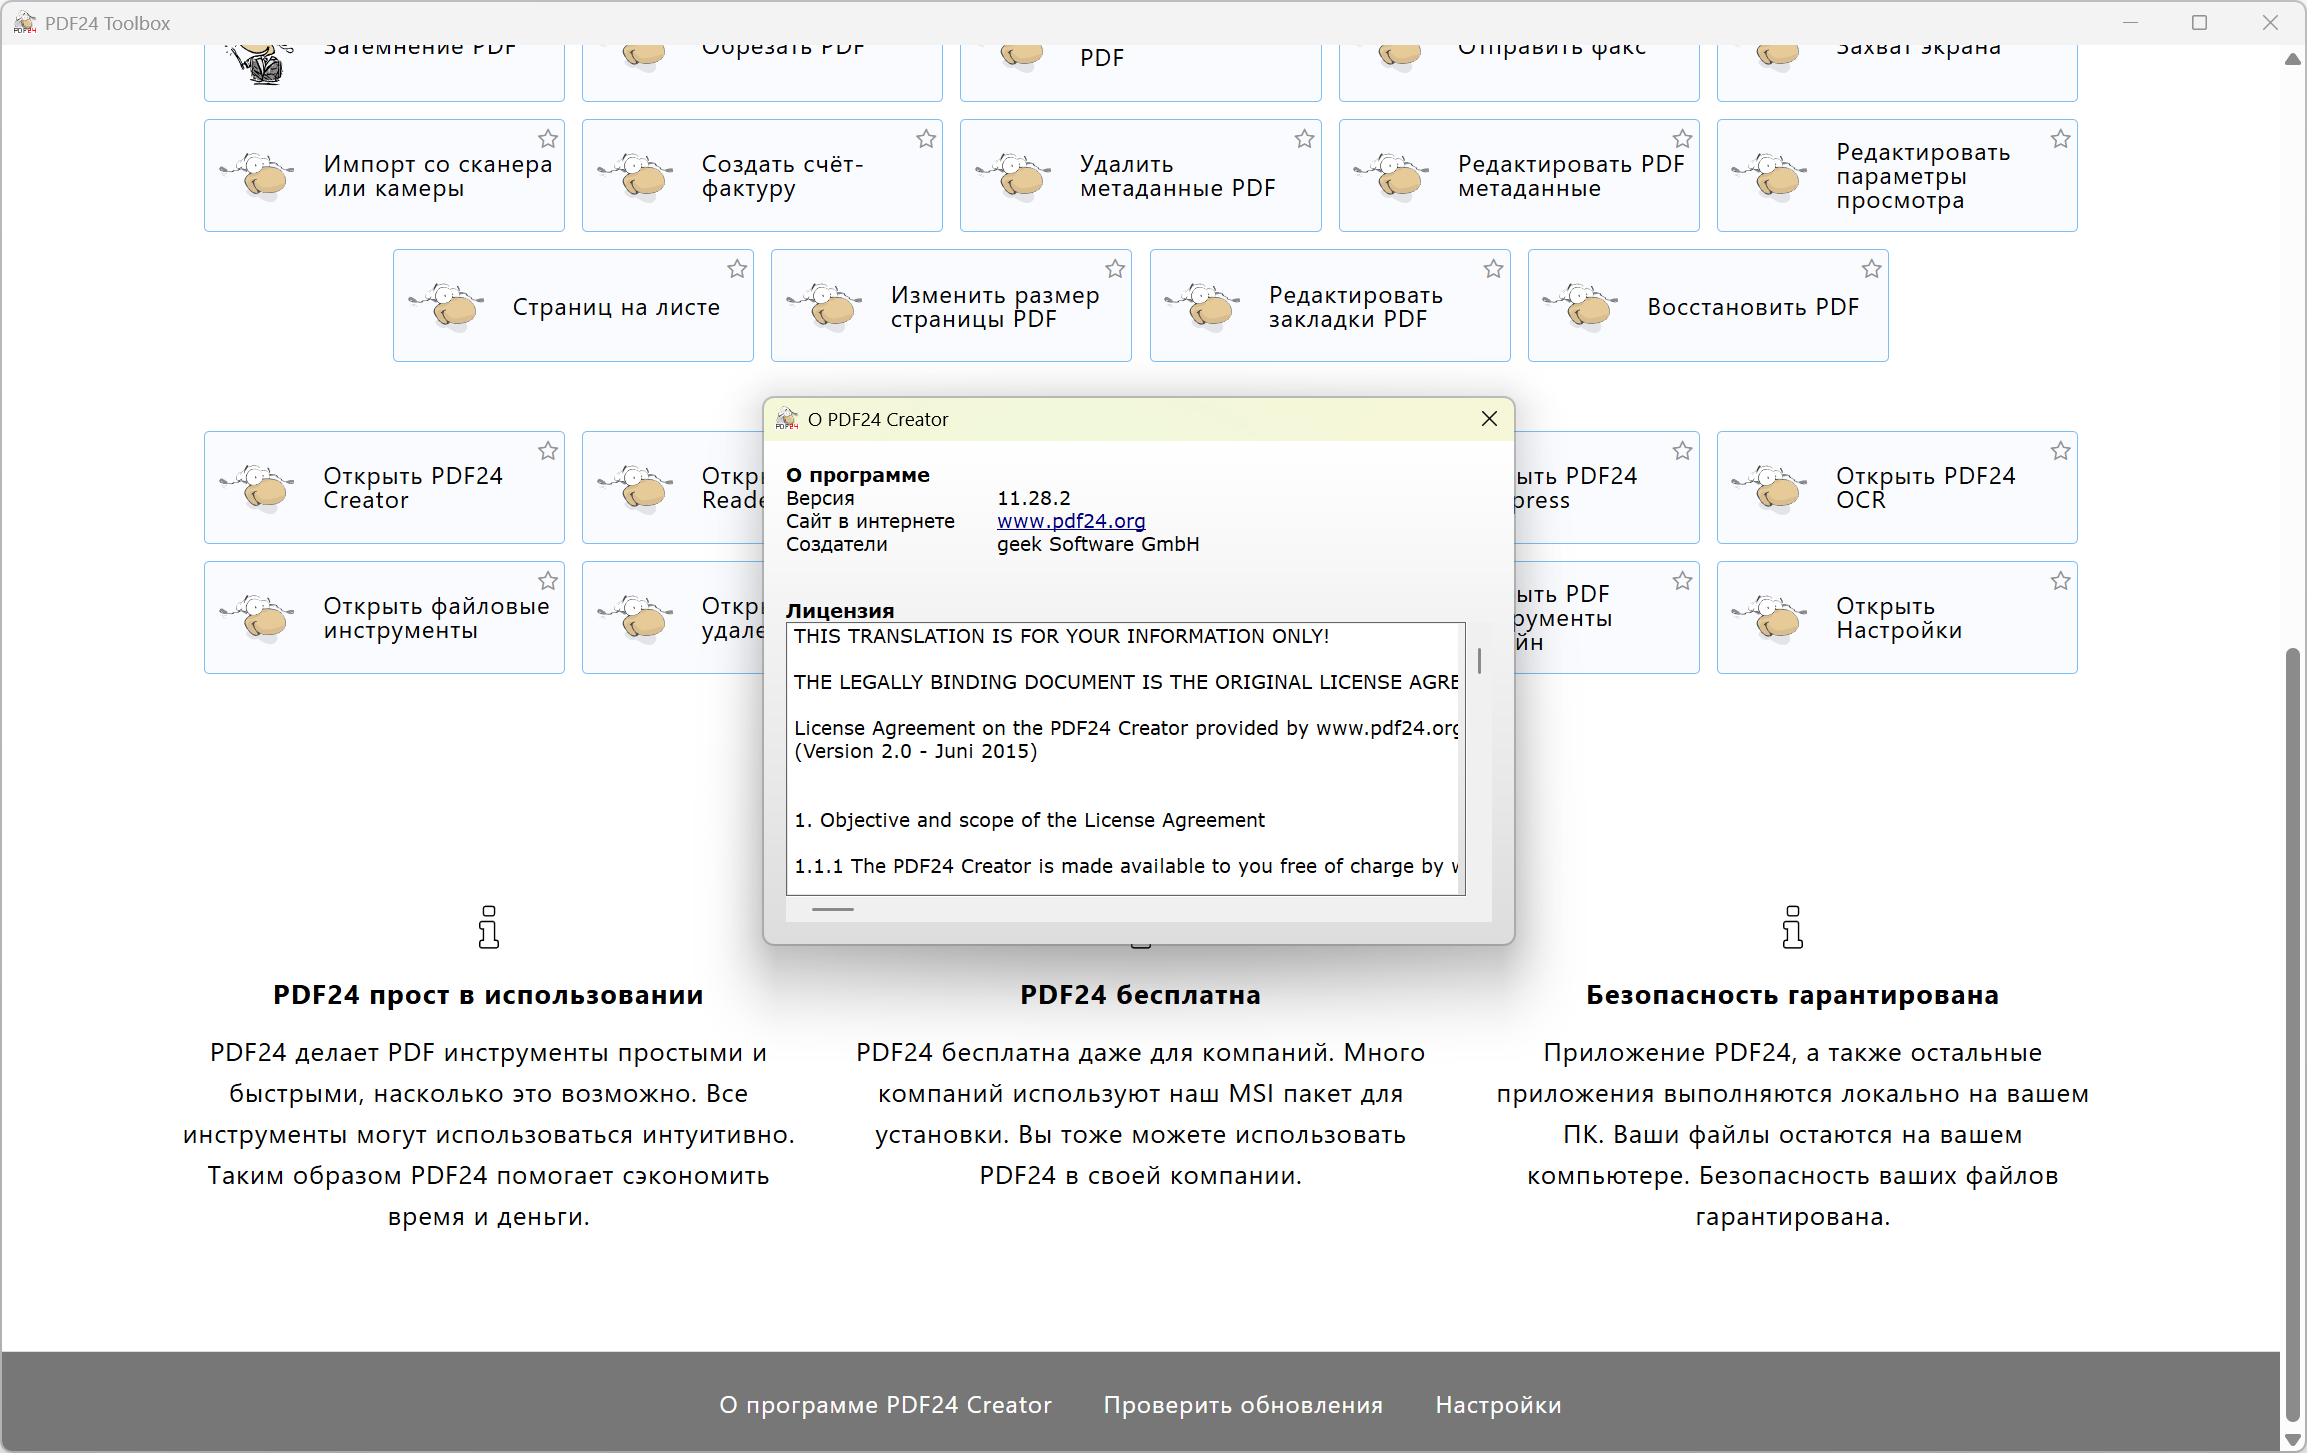
Task: Click info icon above PDF24 прост в использовании
Action: click(x=488, y=927)
